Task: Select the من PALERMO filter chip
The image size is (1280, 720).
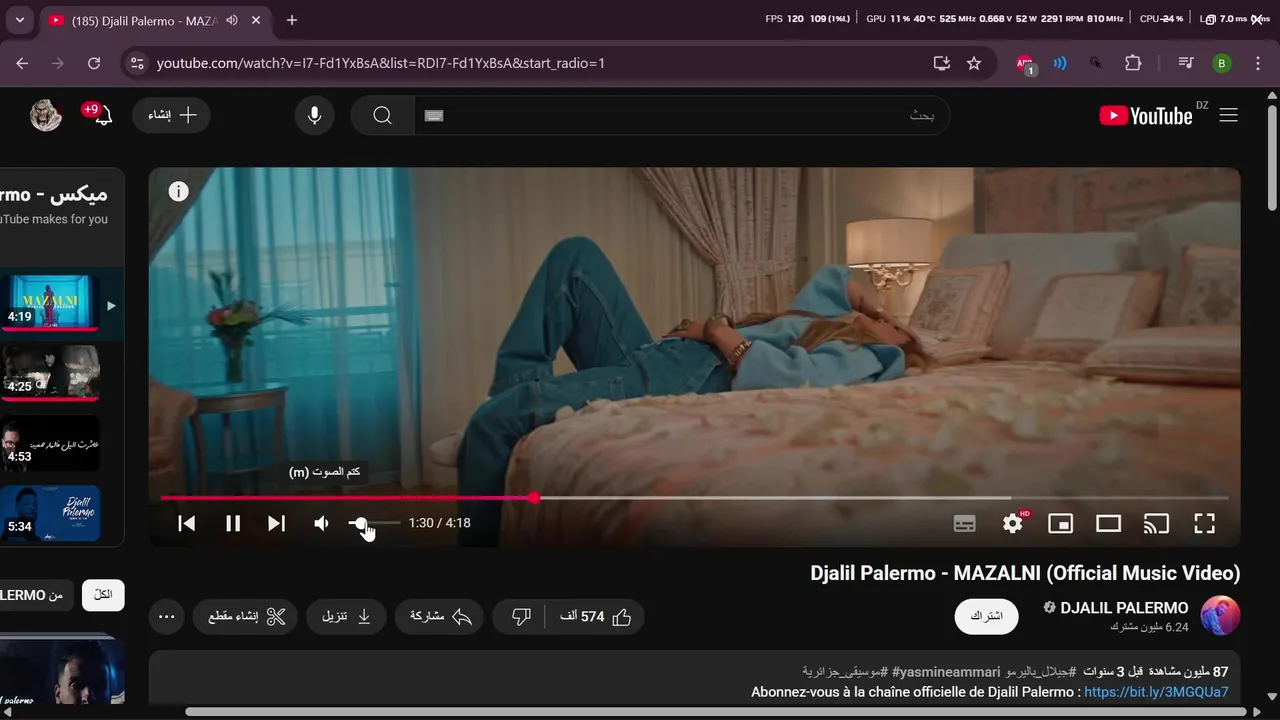Action: tap(35, 595)
